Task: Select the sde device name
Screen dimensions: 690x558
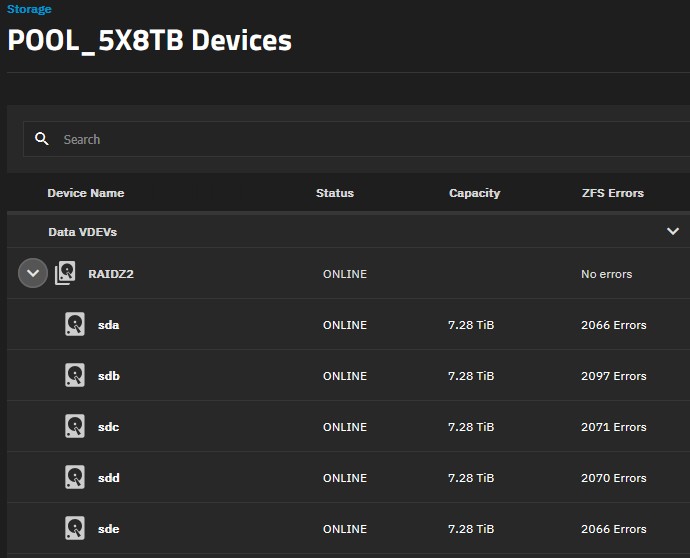Action: pos(108,529)
